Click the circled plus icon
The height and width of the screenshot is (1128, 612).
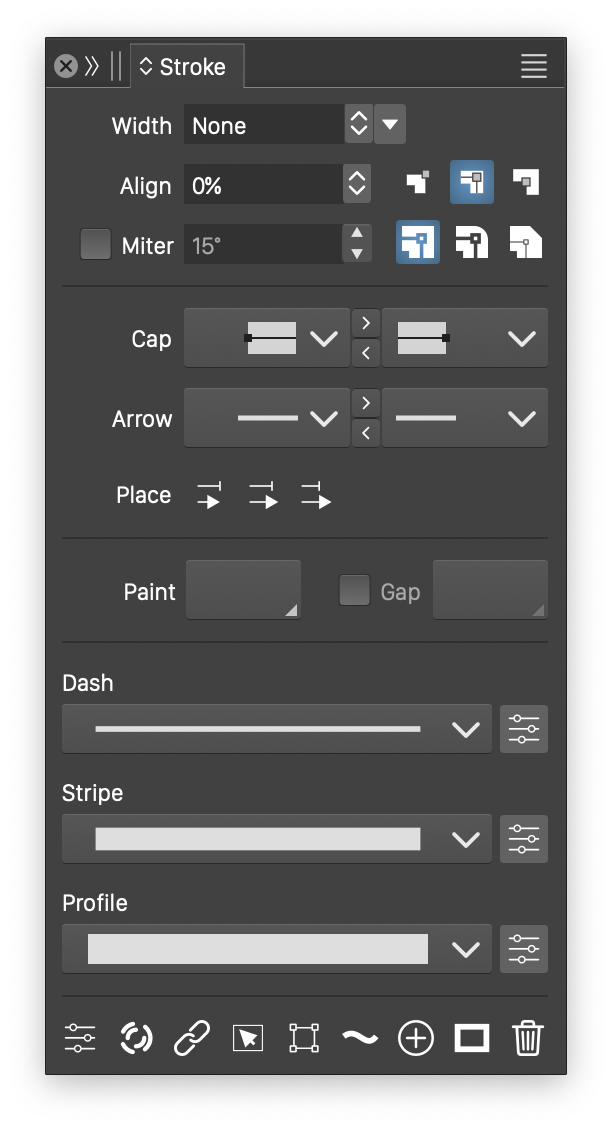(415, 1038)
